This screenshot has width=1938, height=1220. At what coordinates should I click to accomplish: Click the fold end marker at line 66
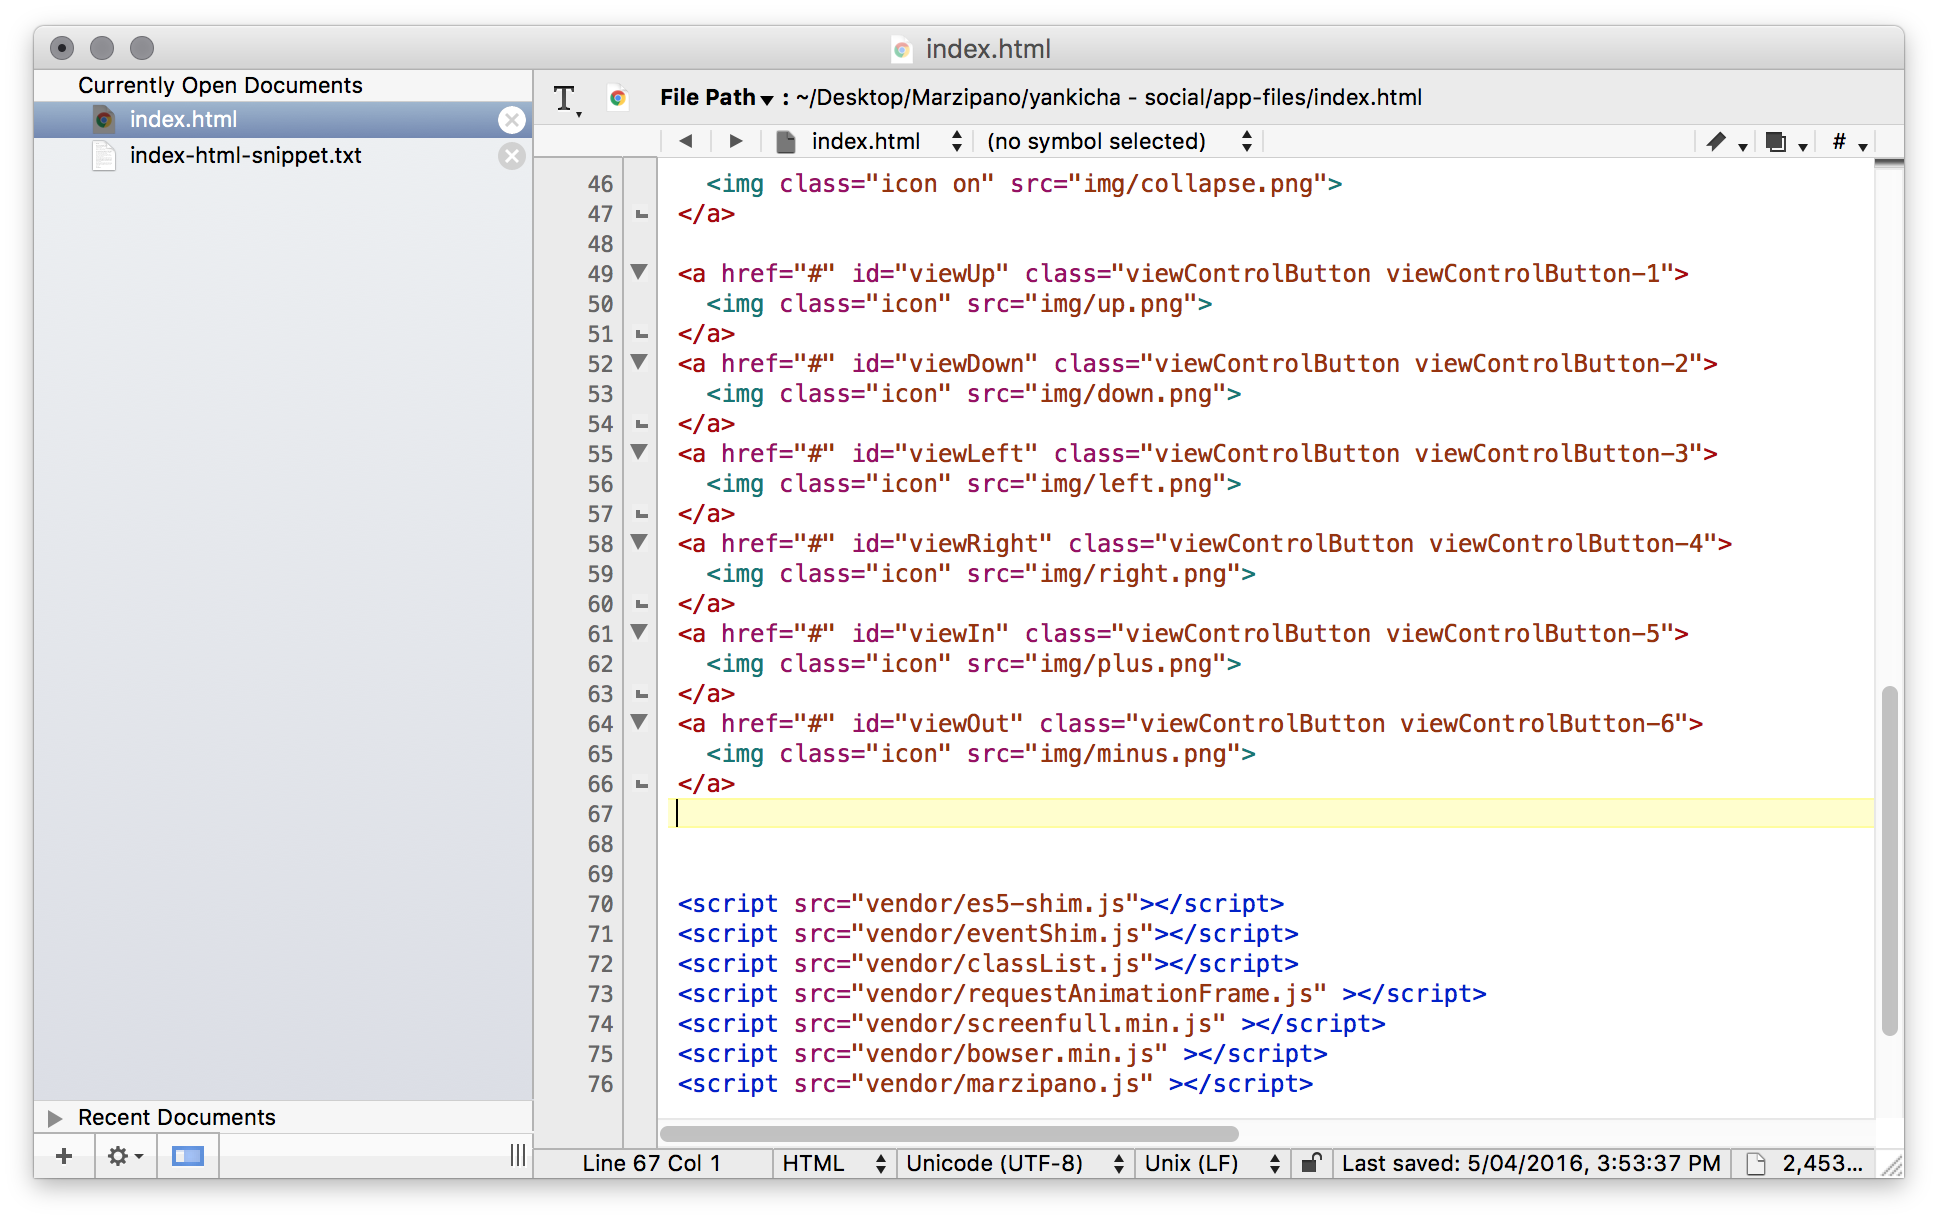642,784
